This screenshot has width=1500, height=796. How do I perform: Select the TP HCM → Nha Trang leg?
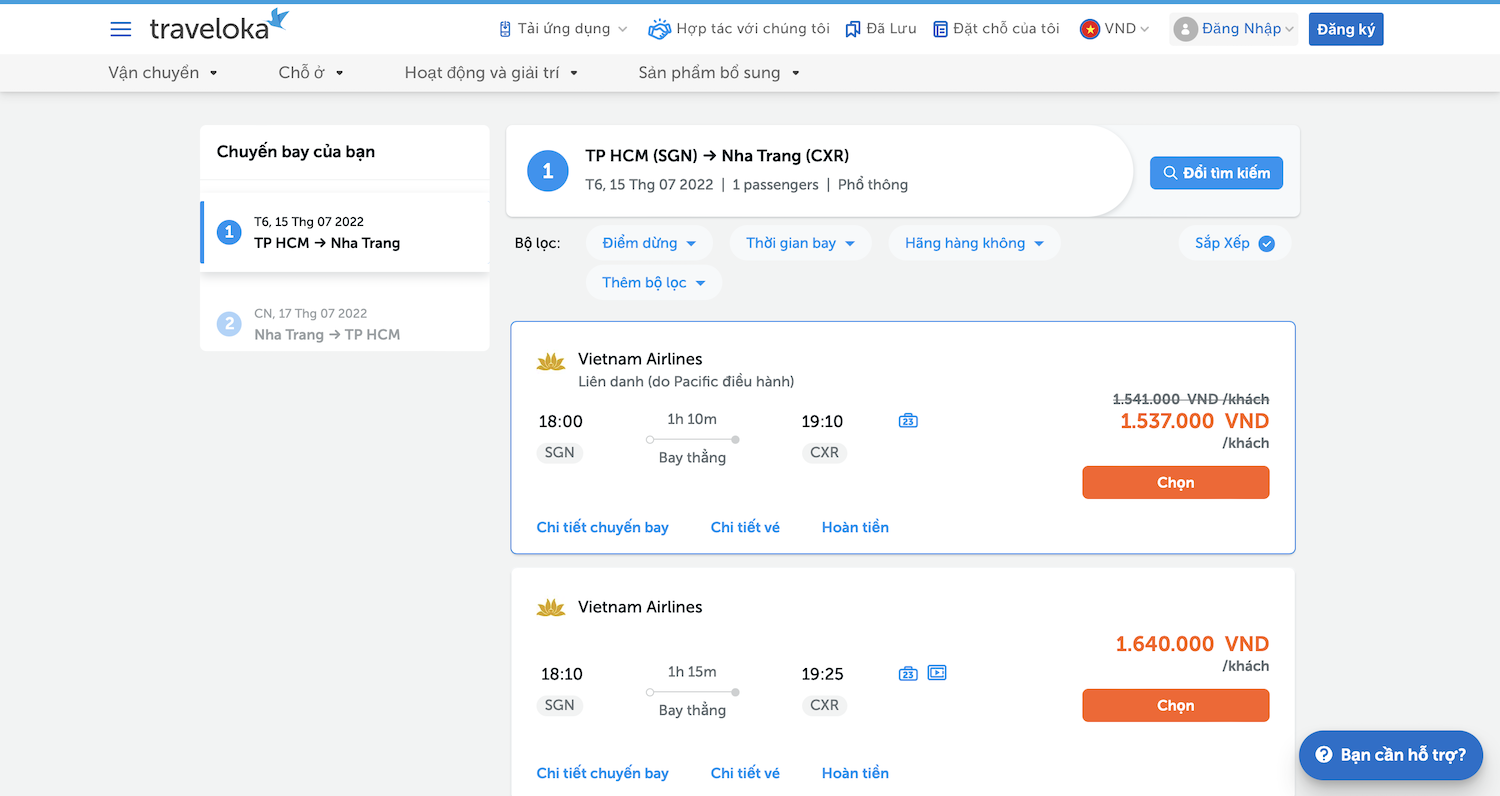tap(345, 232)
